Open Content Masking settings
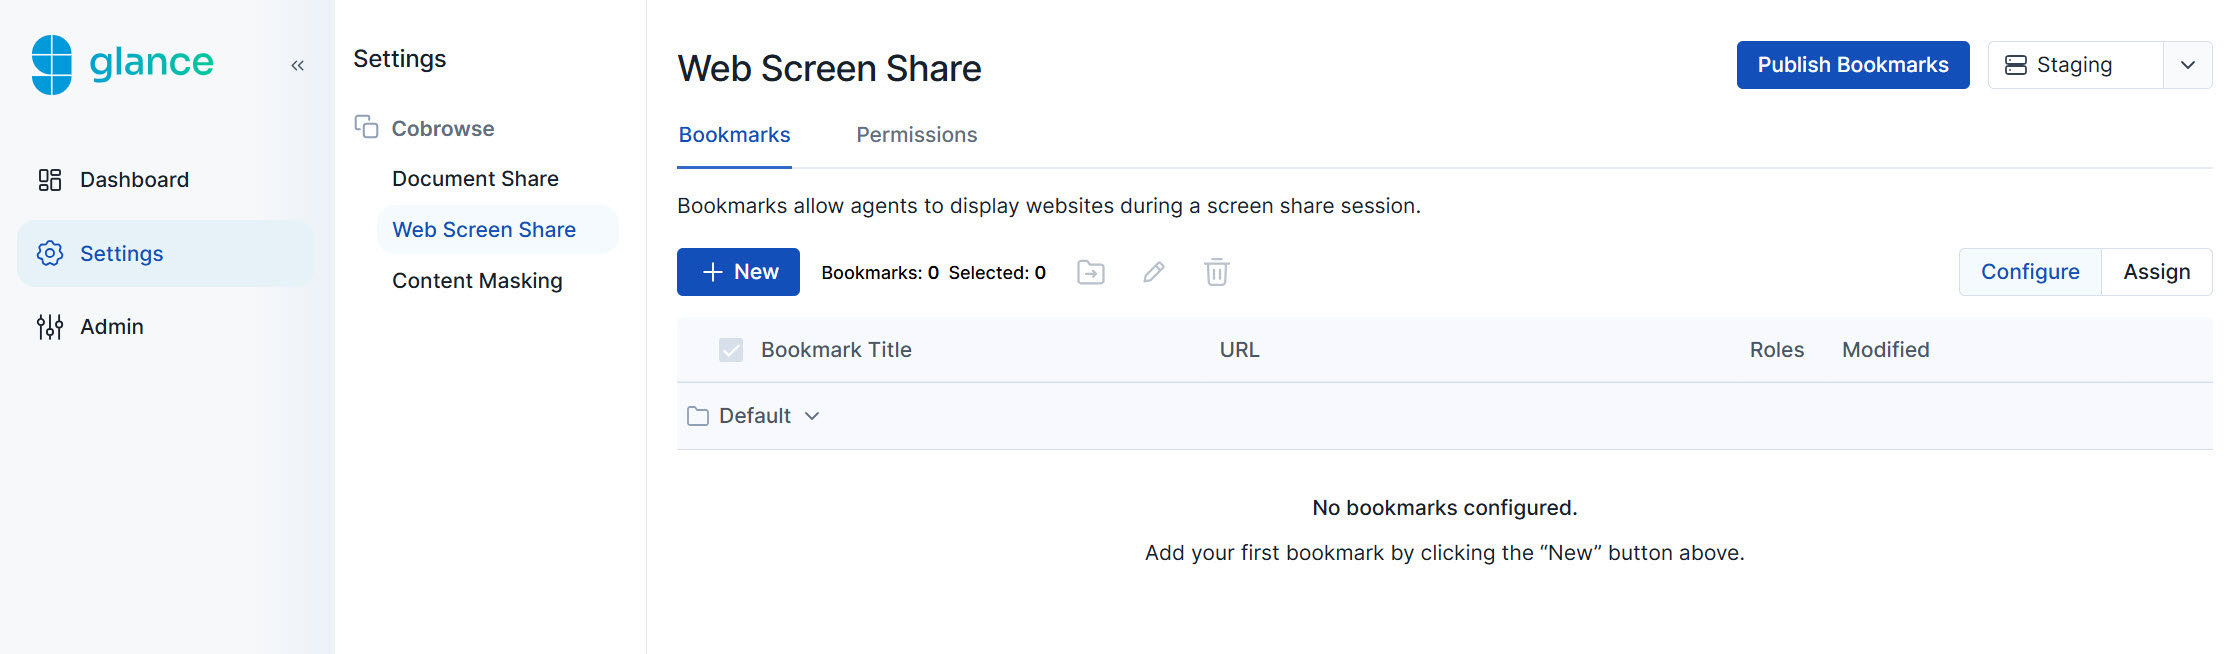The height and width of the screenshot is (654, 2232). (477, 281)
